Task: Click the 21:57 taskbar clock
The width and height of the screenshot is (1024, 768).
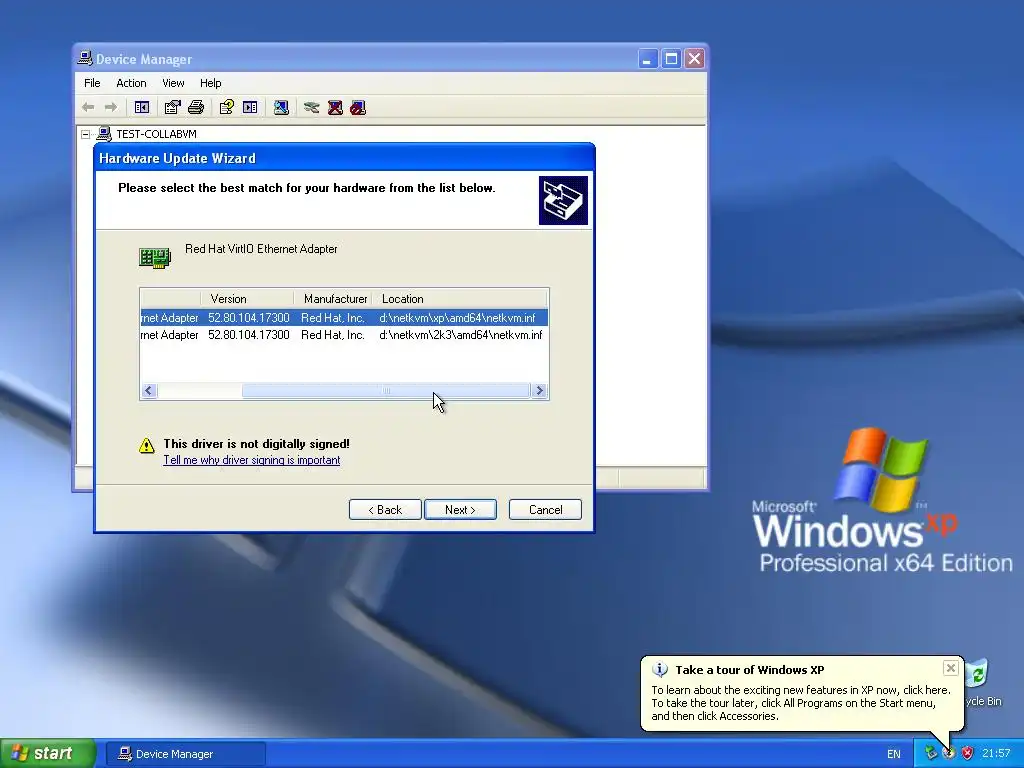Action: [x=996, y=753]
